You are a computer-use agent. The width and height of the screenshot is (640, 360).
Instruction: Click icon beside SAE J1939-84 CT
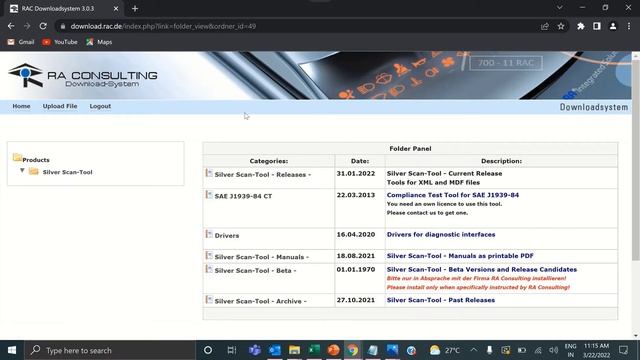coord(209,195)
